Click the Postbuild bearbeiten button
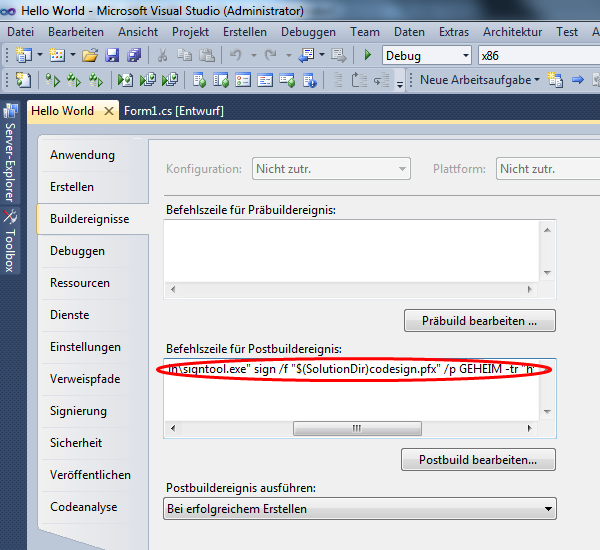Screen dimensions: 600x550 click(478, 460)
